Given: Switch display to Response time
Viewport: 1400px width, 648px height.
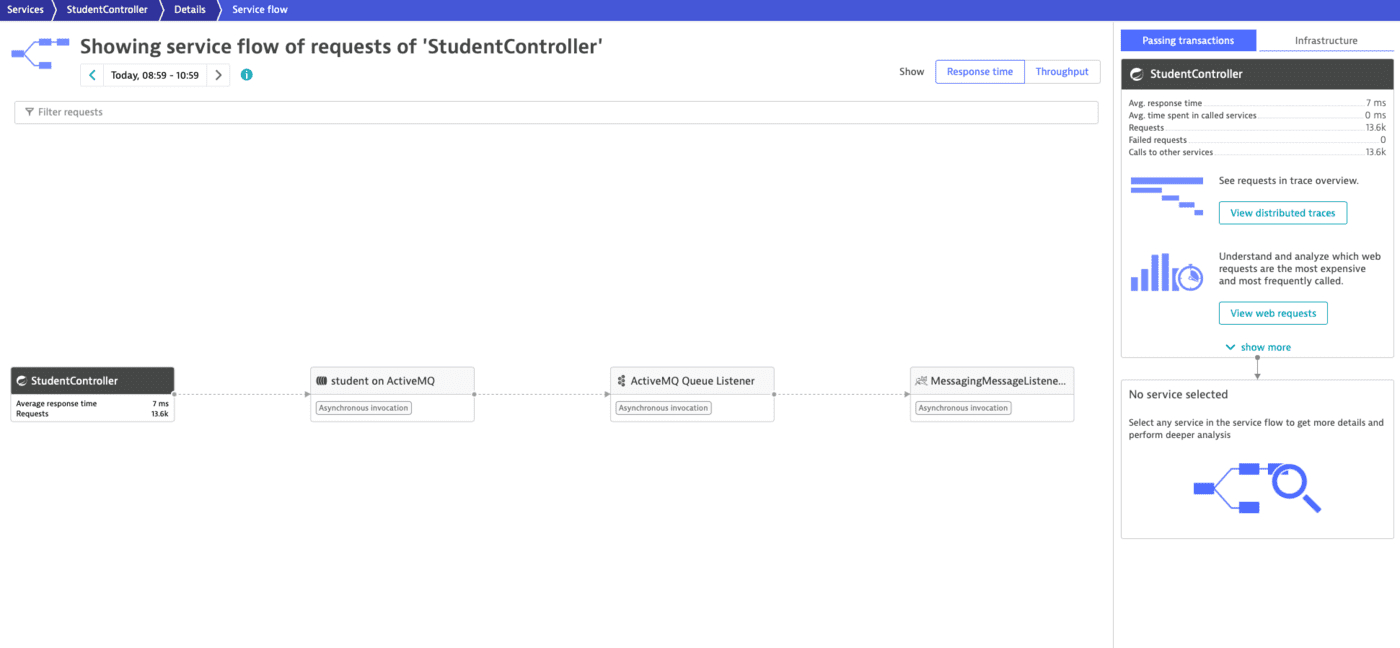Looking at the screenshot, I should 979,71.
